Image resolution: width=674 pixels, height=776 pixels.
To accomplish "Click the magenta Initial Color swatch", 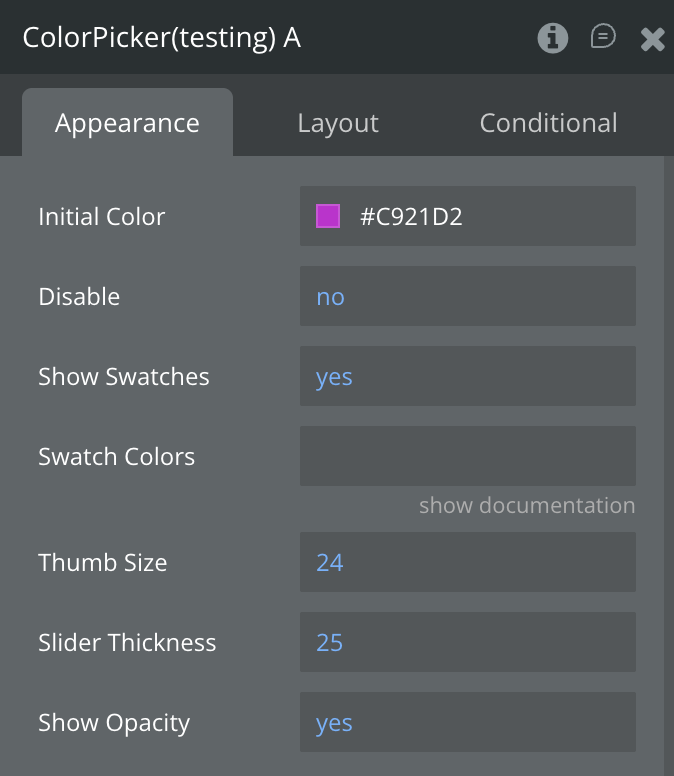I will (x=328, y=216).
